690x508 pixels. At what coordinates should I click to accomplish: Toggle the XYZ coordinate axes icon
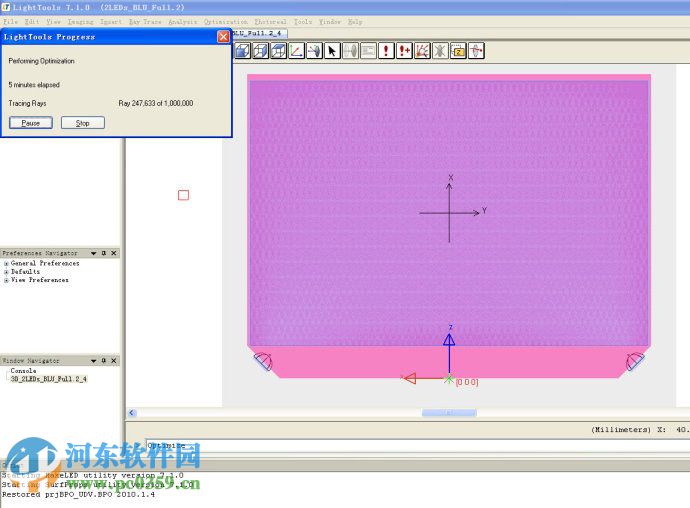297,51
